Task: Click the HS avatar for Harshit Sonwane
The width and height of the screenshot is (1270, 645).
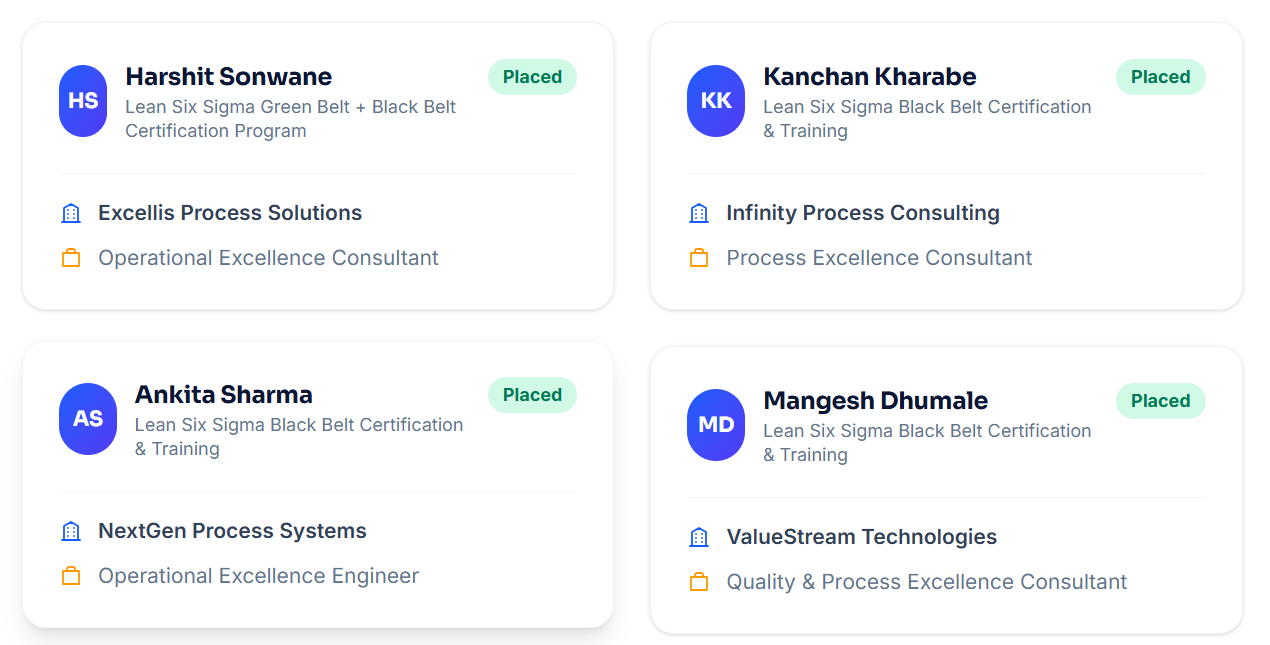Action: 83,101
